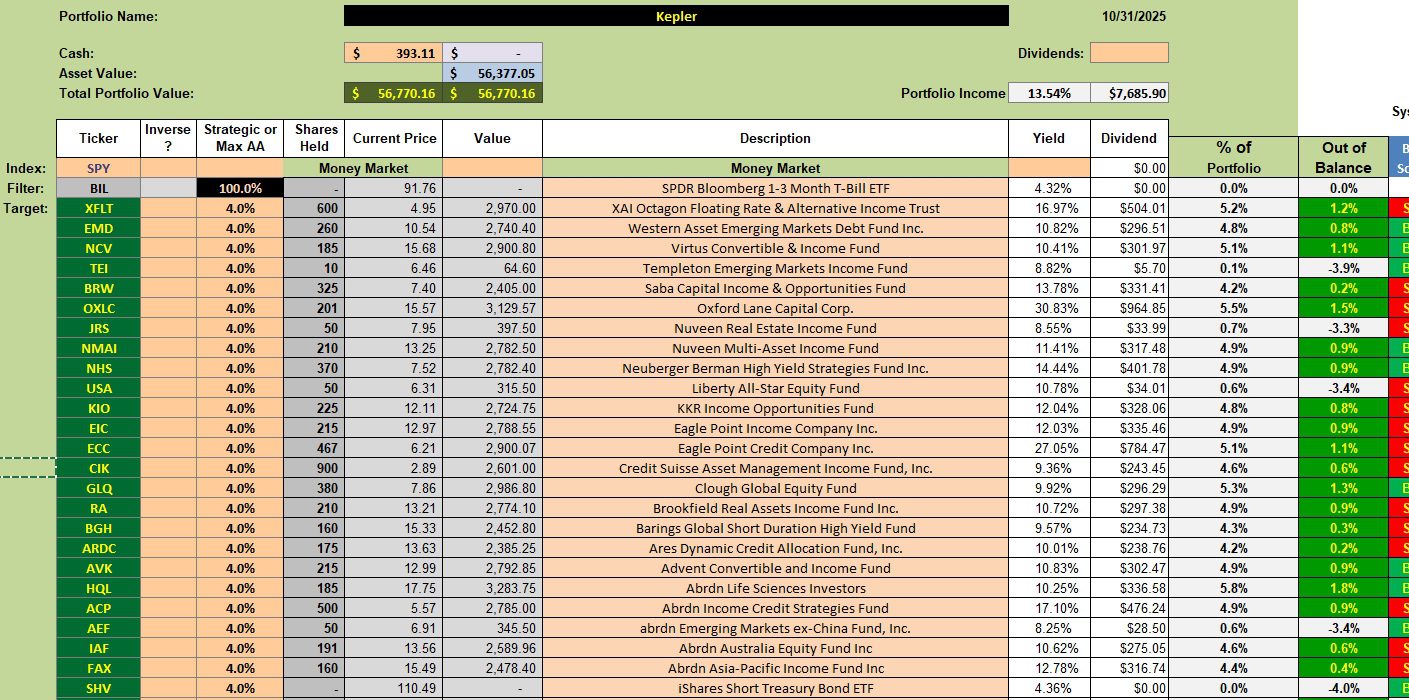Select the OXLC ticker cell
Image resolution: width=1409 pixels, height=700 pixels.
pyautogui.click(x=98, y=308)
